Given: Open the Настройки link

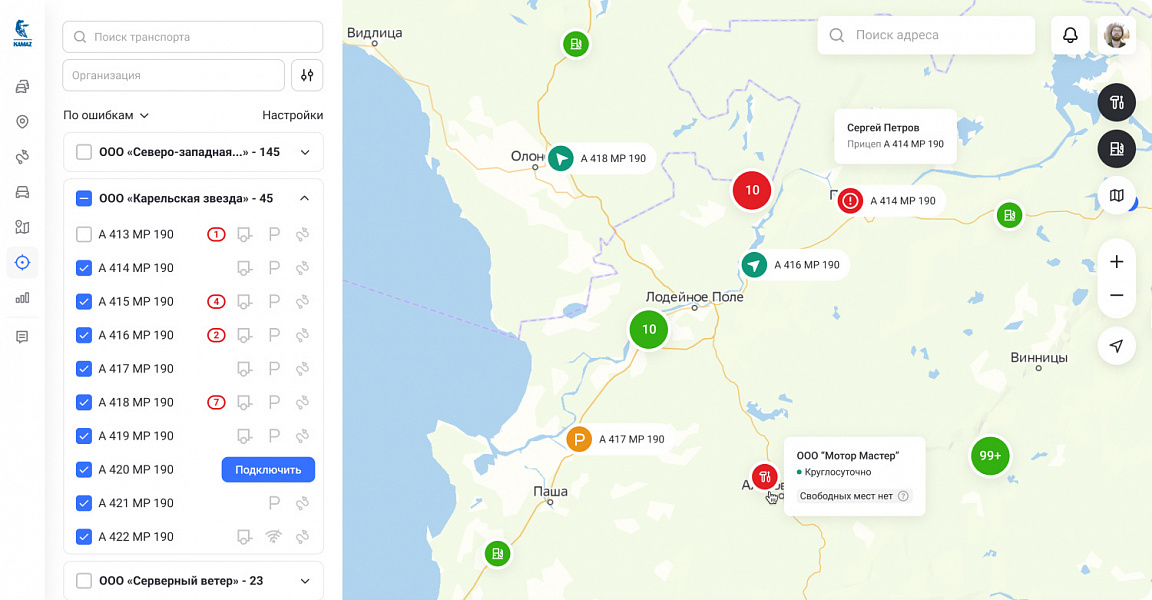Looking at the screenshot, I should pos(292,115).
